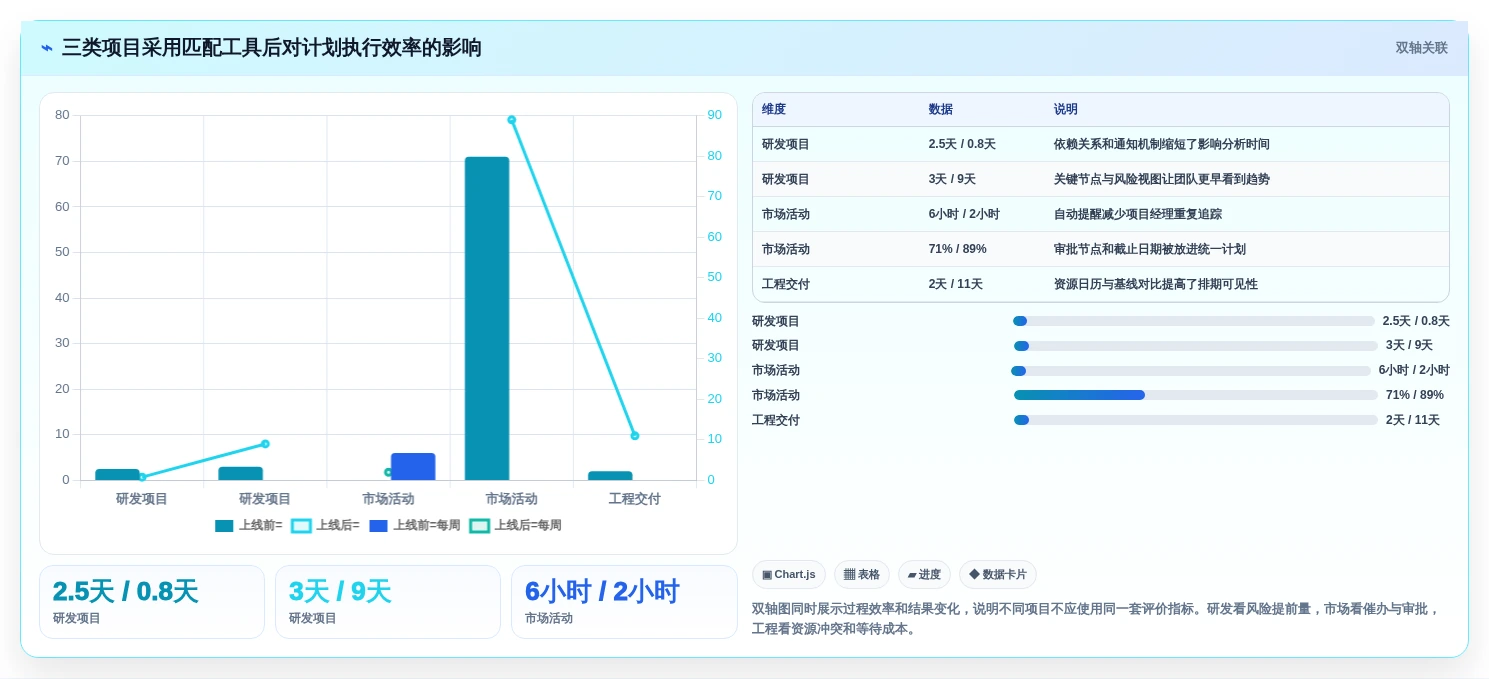
Task: Click the 进度 chip
Action: tap(924, 575)
